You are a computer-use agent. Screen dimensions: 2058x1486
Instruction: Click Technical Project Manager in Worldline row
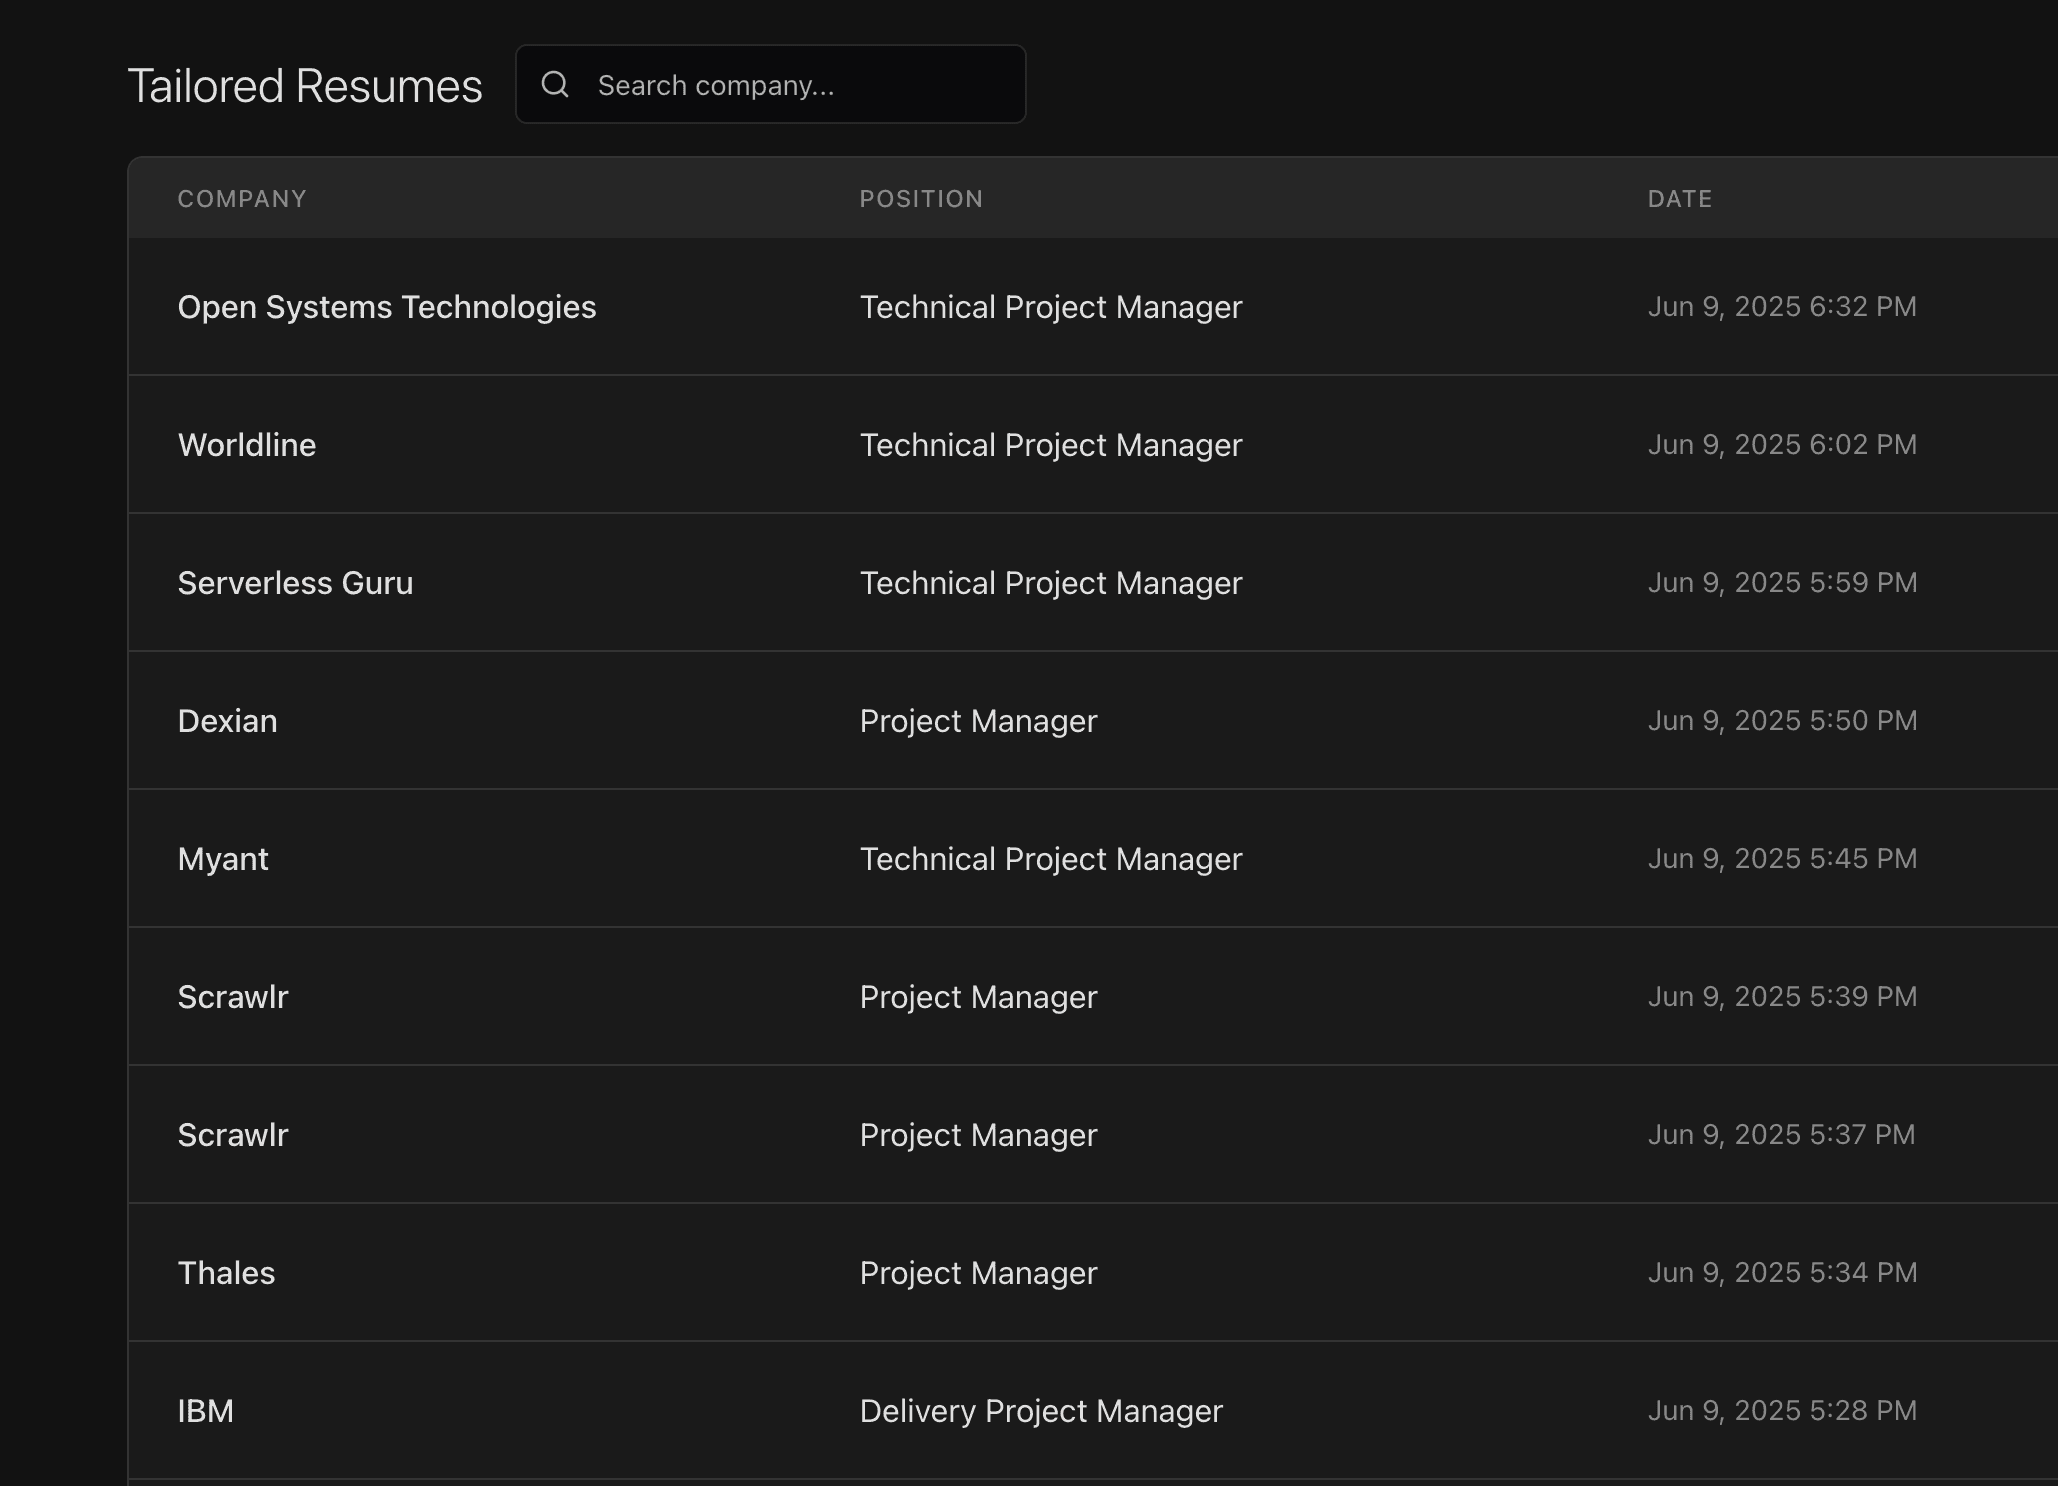pos(1051,445)
